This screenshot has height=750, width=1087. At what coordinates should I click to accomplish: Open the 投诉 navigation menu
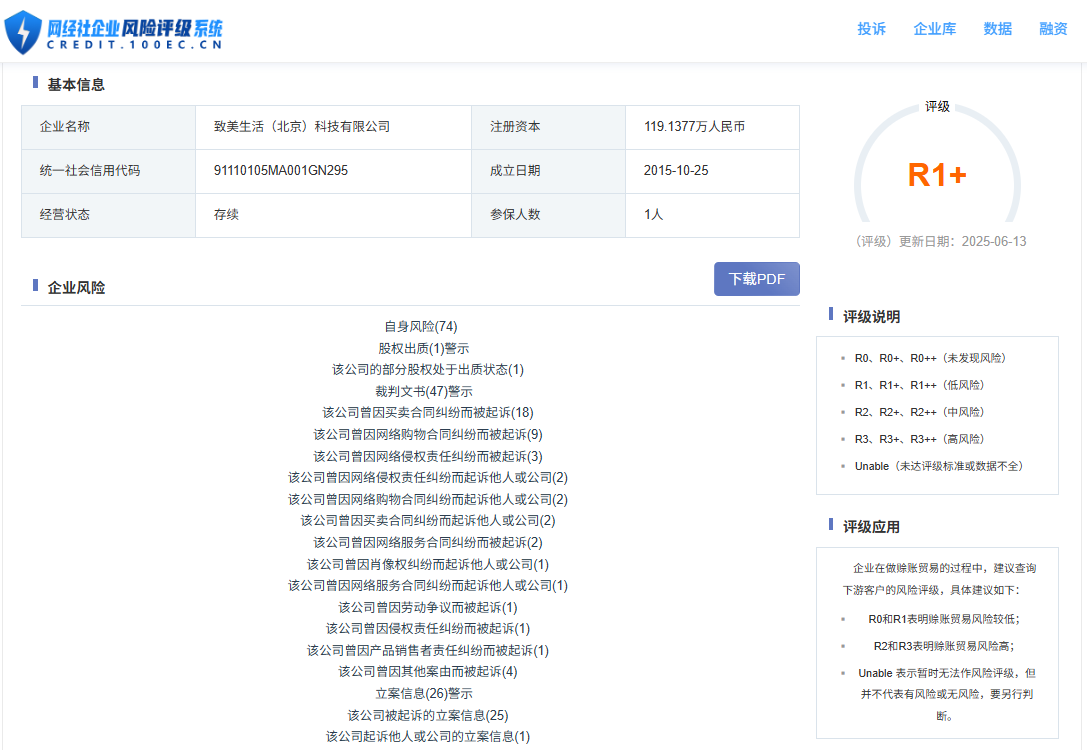(x=871, y=29)
